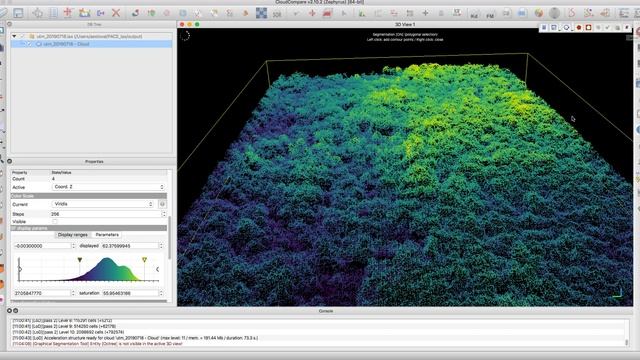The image size is (640, 360).
Task: Click the green histogram icon in toolbar
Action: [x=362, y=14]
